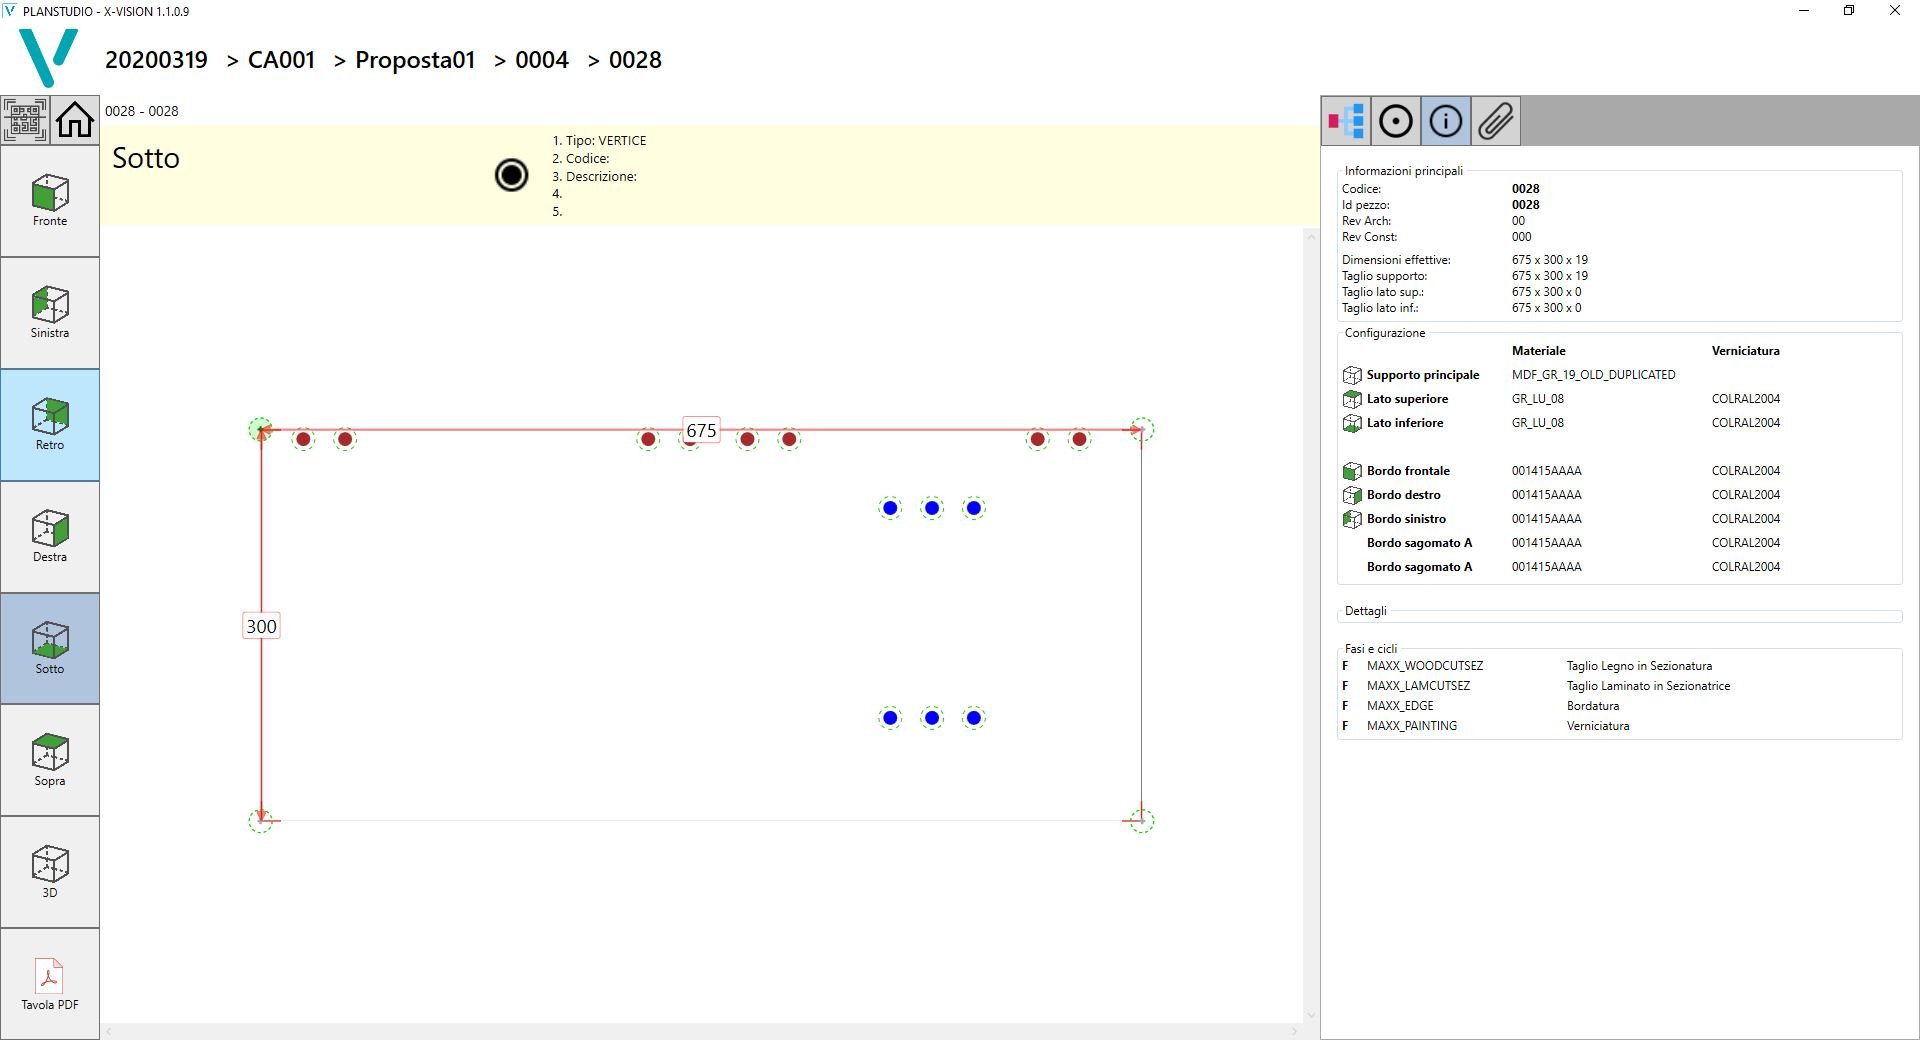Show the Destra face view
The height and width of the screenshot is (1040, 1920).
(50, 537)
